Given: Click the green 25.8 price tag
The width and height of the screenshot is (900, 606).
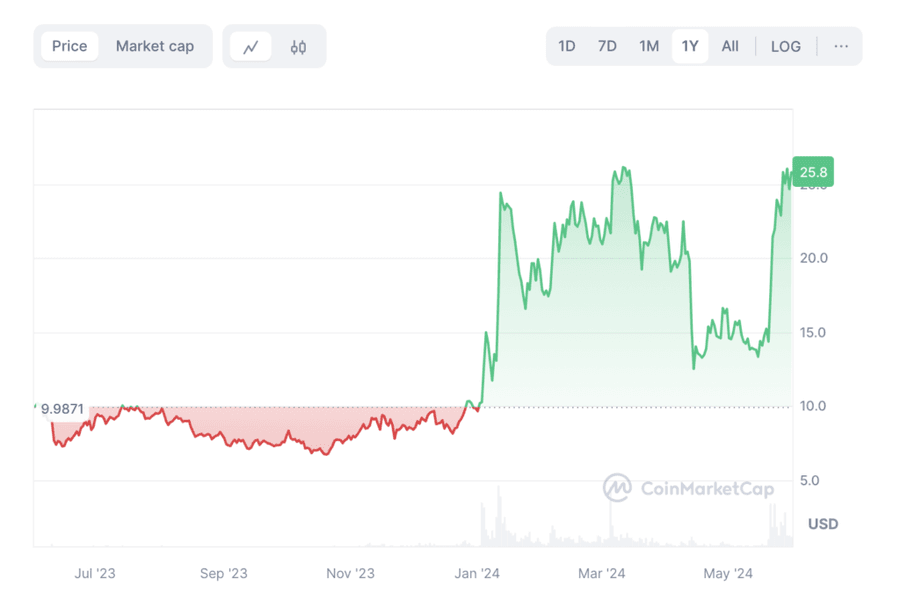Looking at the screenshot, I should click(813, 172).
